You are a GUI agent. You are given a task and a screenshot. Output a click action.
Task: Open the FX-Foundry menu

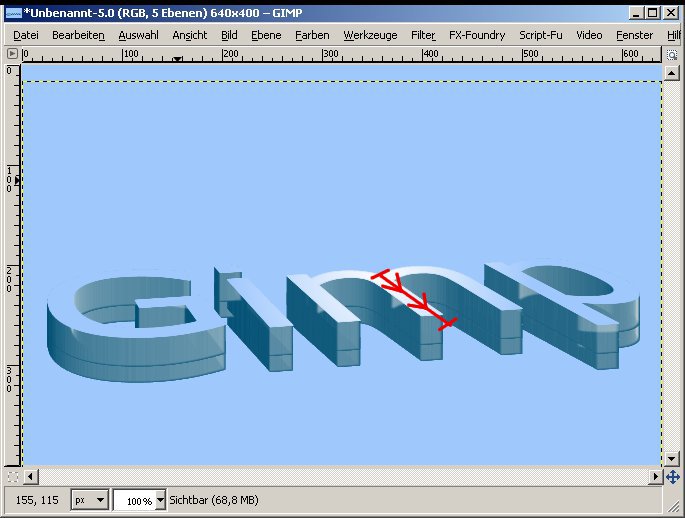click(477, 35)
